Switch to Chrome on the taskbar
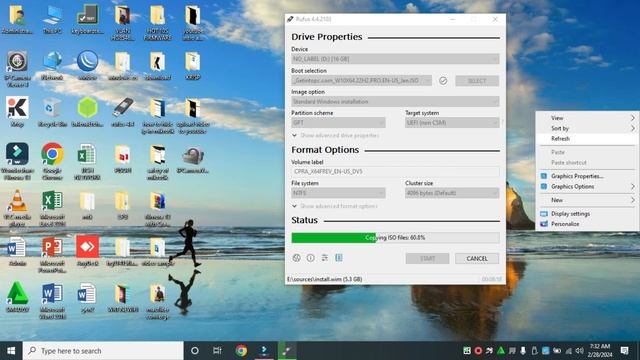The width and height of the screenshot is (640, 360). coord(241,351)
